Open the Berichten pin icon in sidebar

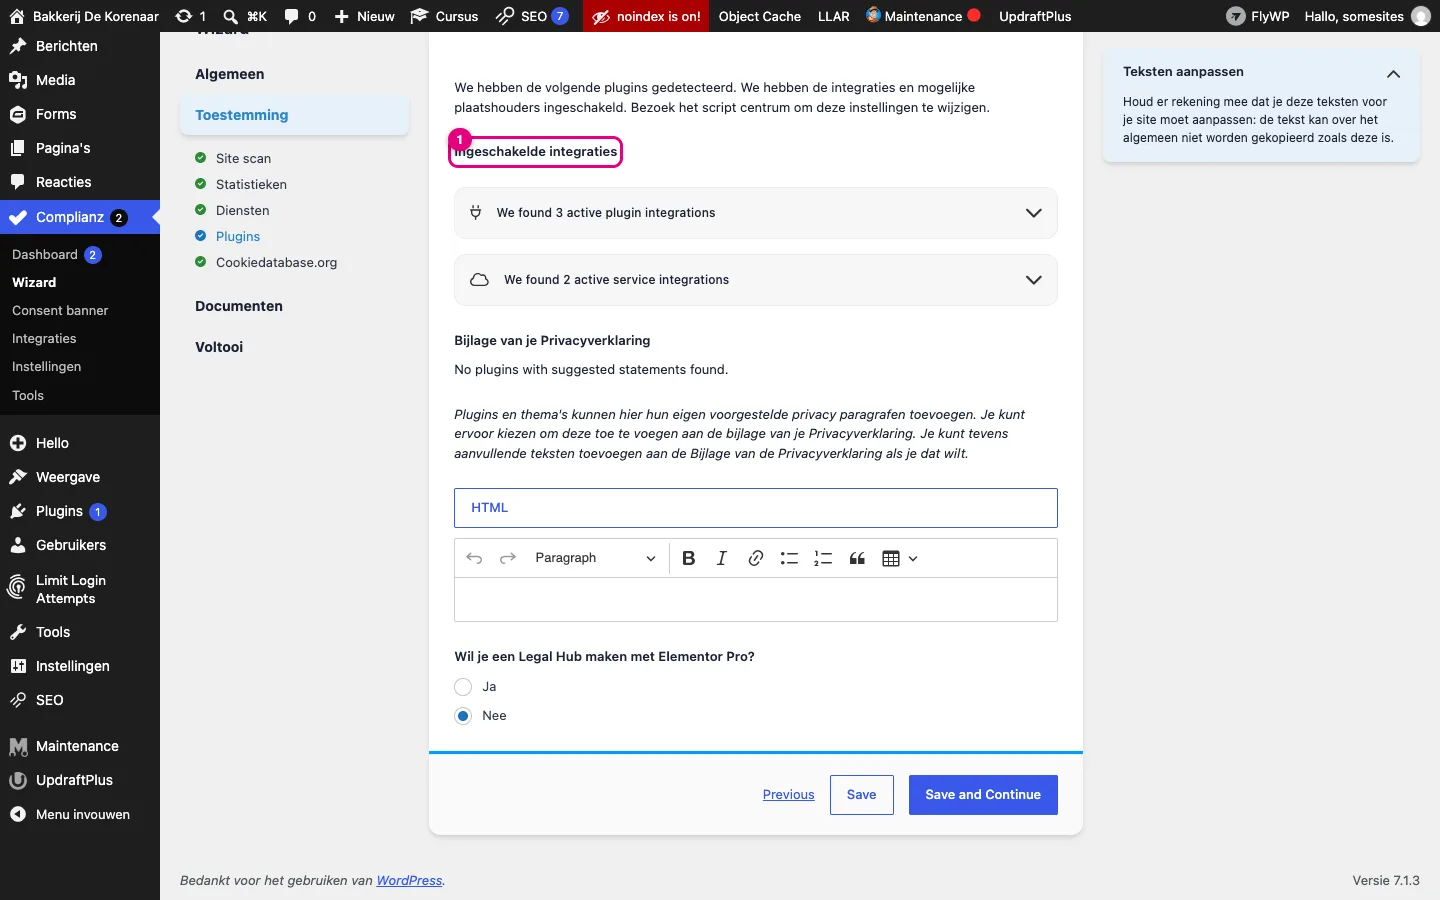click(18, 46)
